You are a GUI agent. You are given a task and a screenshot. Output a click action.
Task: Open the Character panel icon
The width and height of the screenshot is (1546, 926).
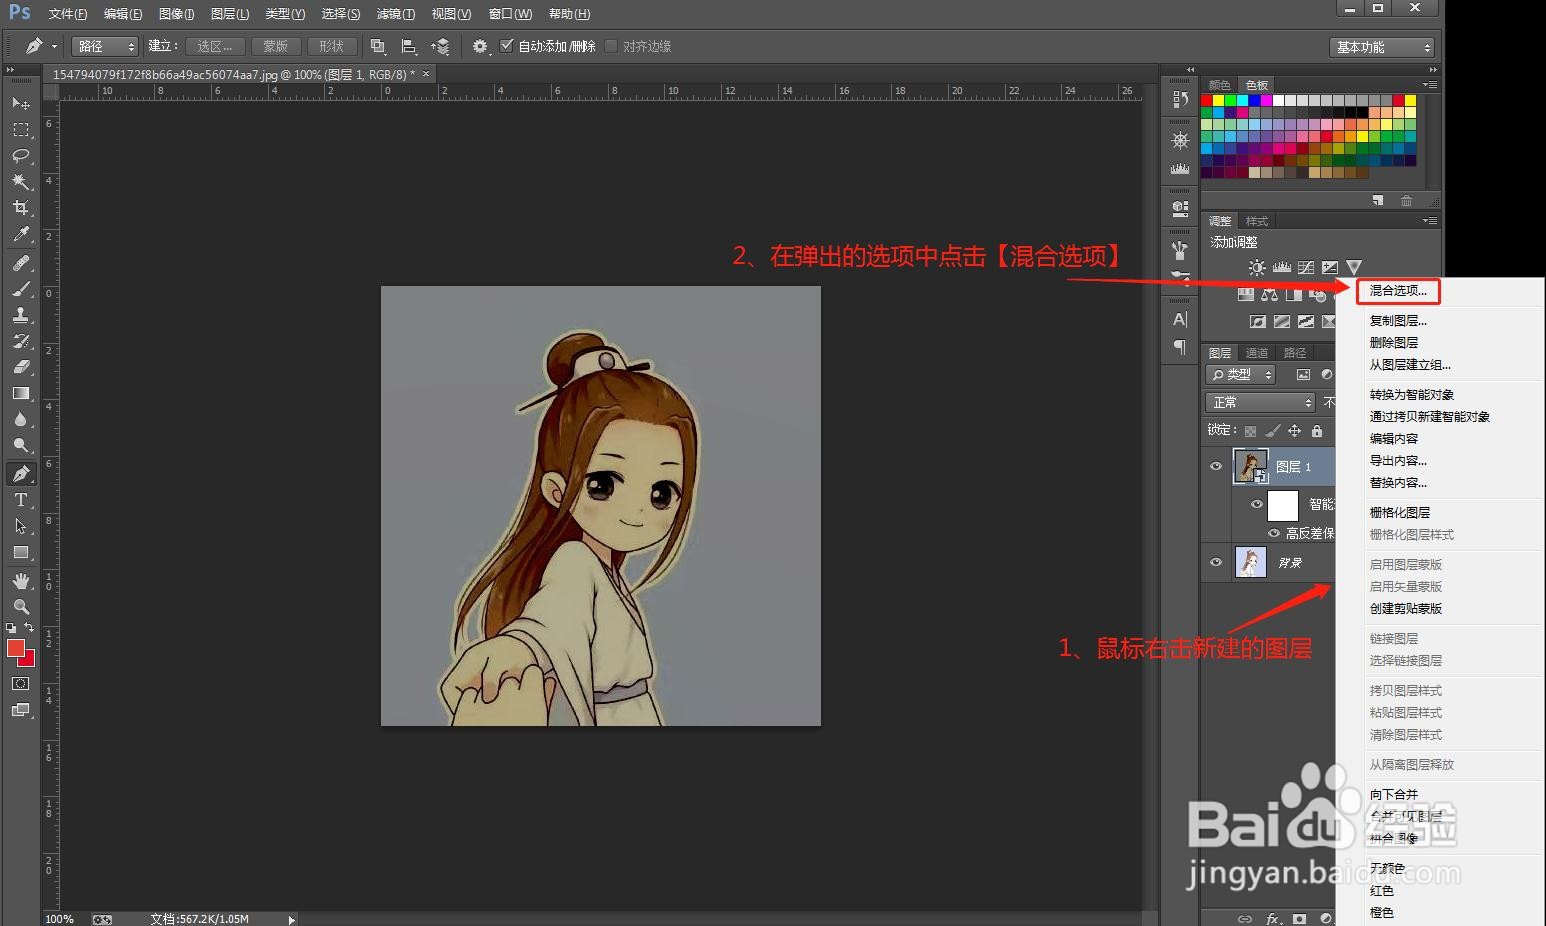pos(1180,320)
